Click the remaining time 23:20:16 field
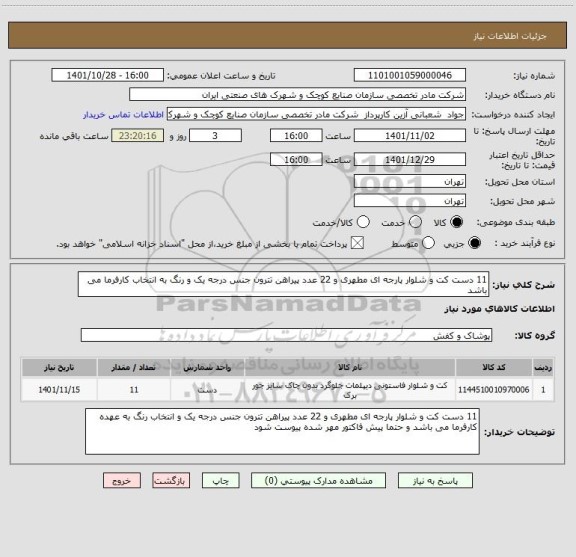Viewport: 576px width, 557px height. click(x=138, y=136)
